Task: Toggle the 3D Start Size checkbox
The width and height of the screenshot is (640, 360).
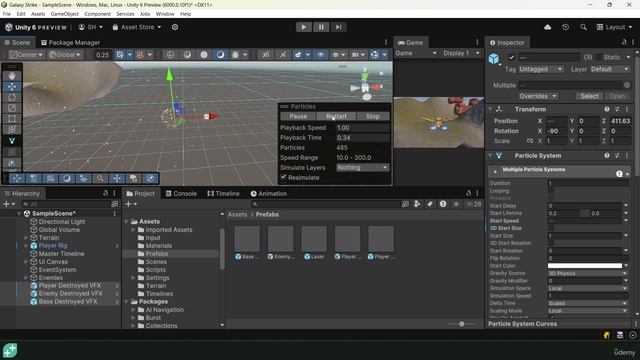Action: pyautogui.click(x=551, y=228)
